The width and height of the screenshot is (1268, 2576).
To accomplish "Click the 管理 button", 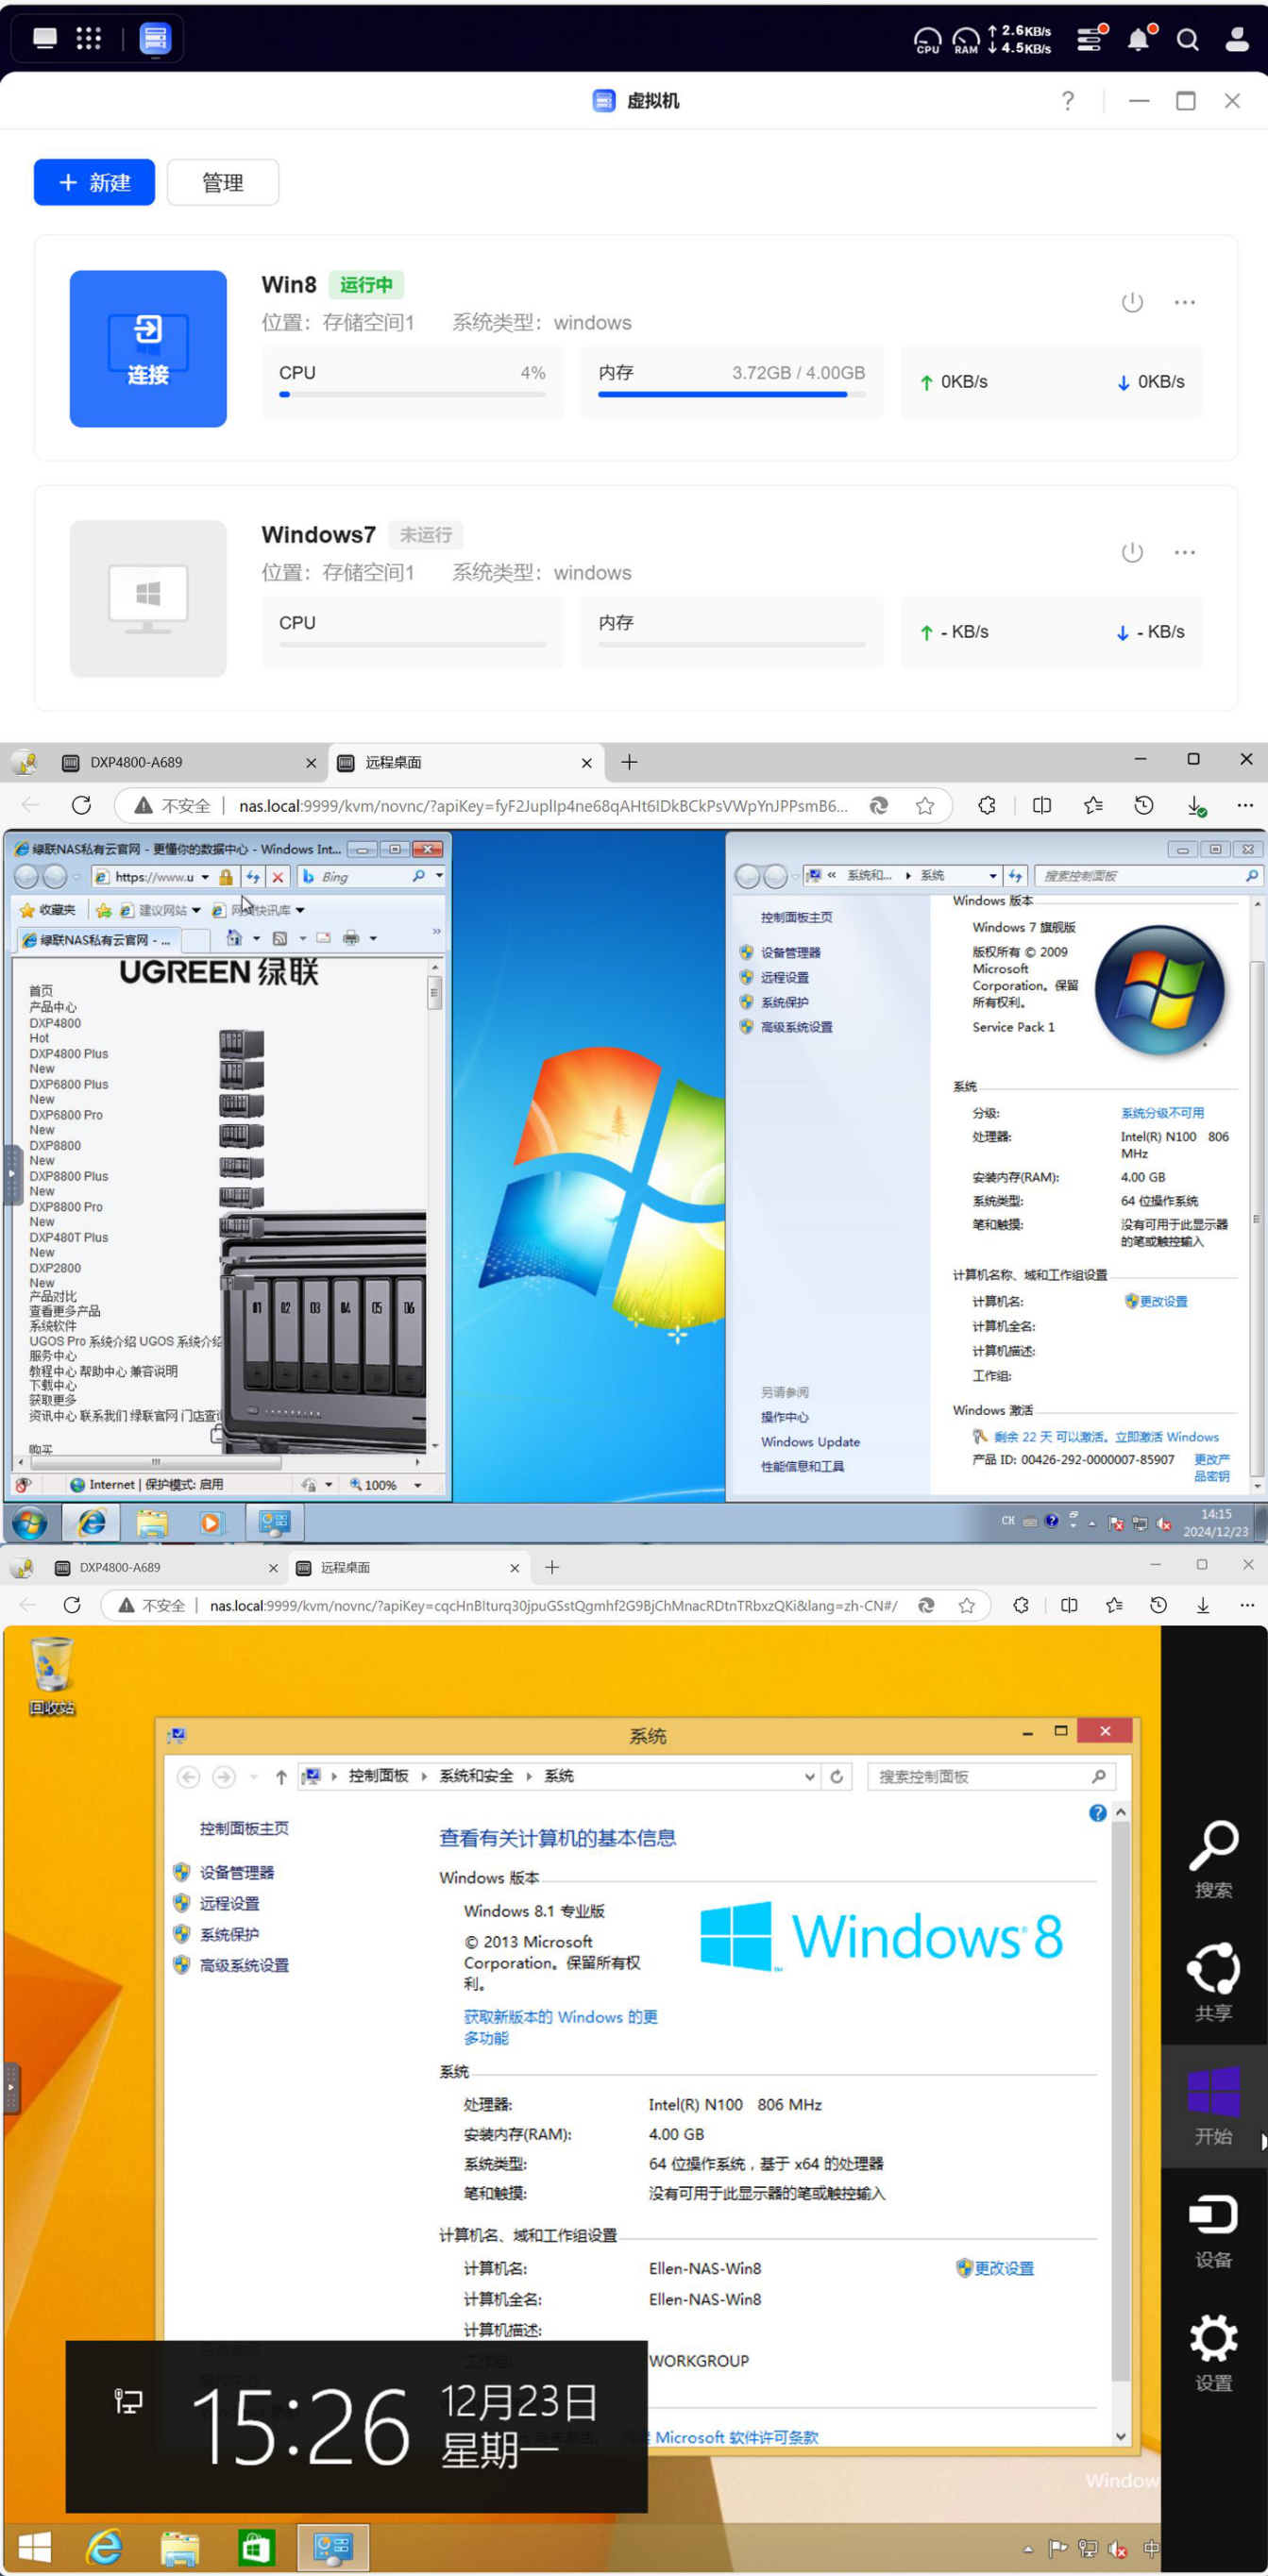I will click(x=223, y=182).
